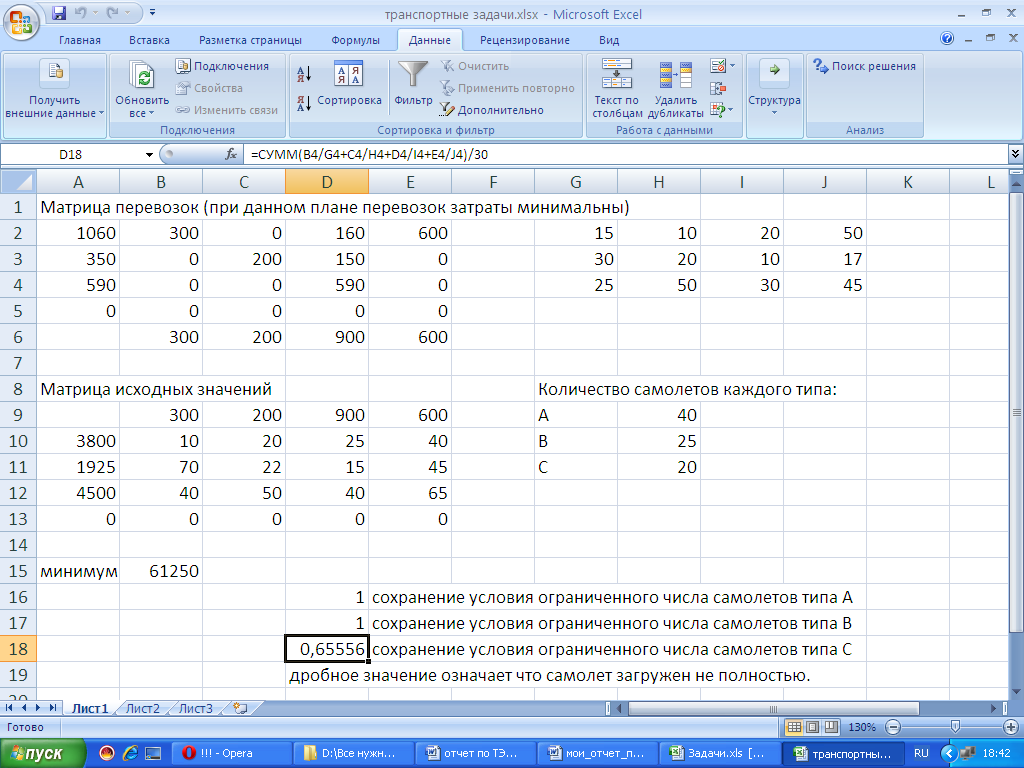
Task: Switch to Opera taskbar button
Action: point(232,754)
